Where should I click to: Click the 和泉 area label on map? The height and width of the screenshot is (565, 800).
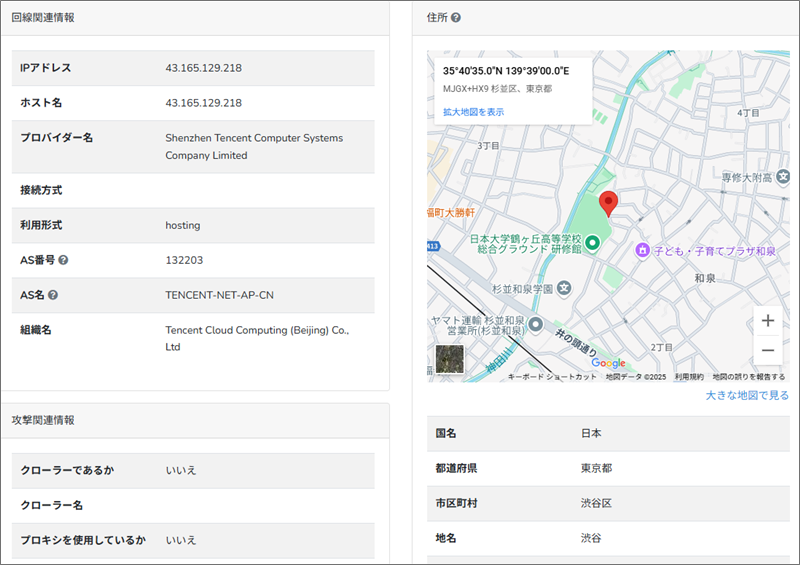[705, 278]
